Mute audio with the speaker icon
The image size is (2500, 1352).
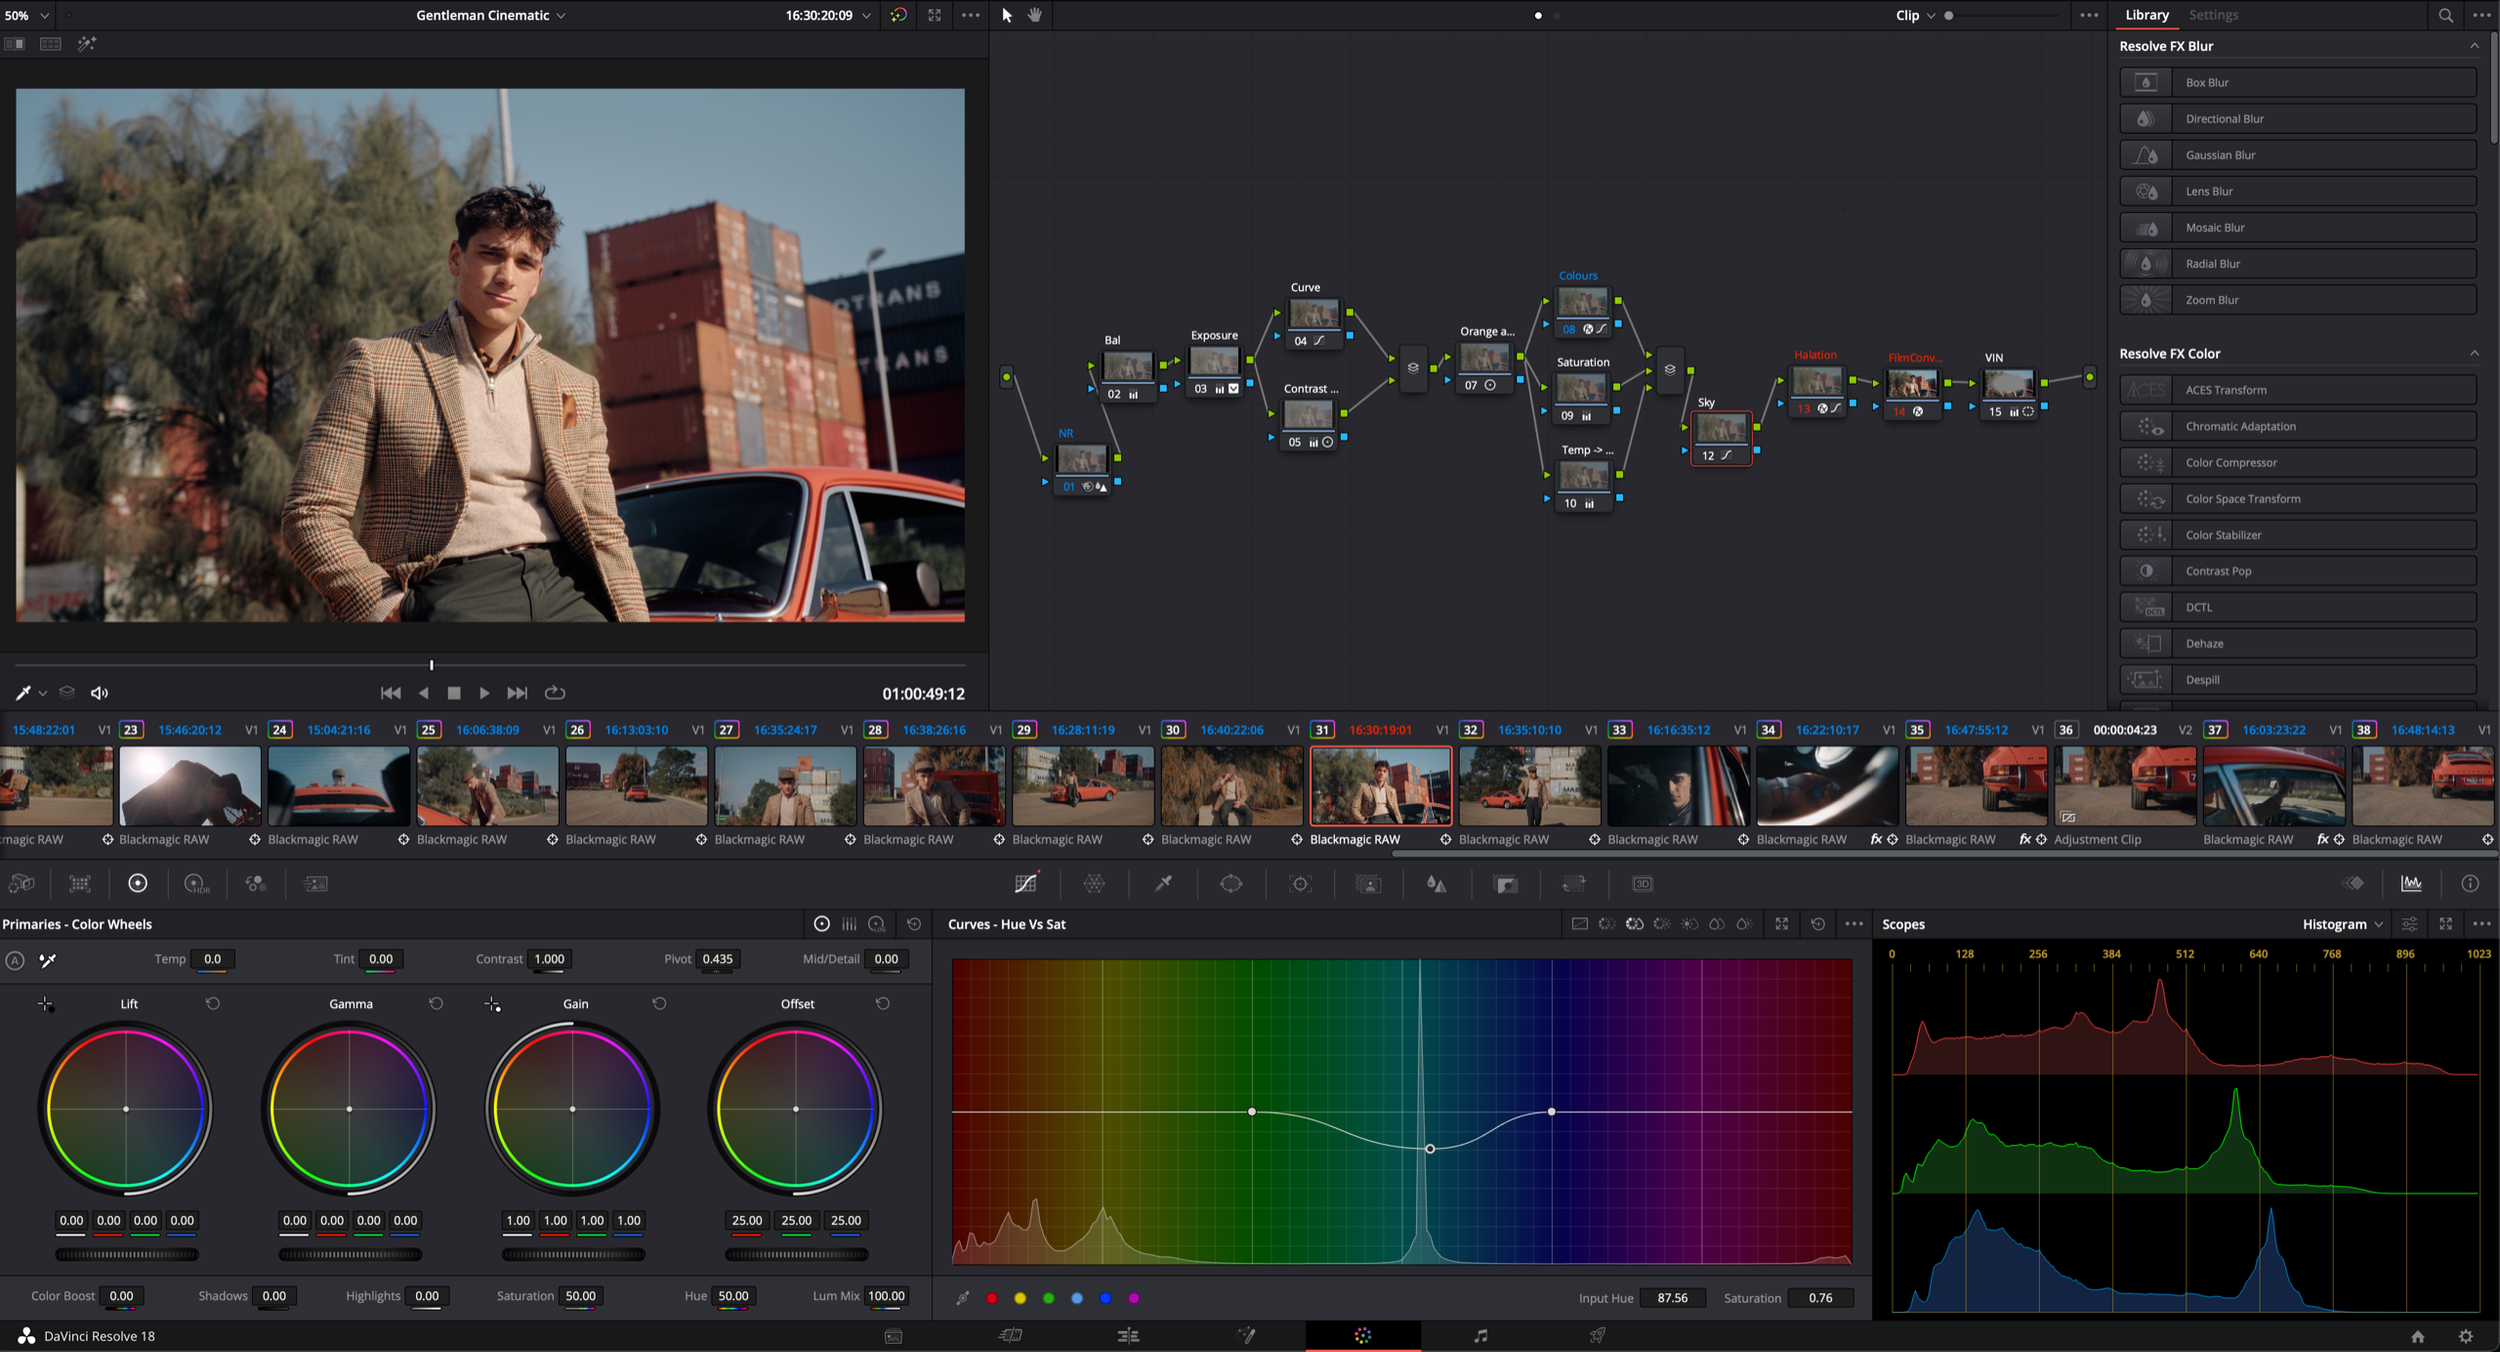click(x=99, y=693)
